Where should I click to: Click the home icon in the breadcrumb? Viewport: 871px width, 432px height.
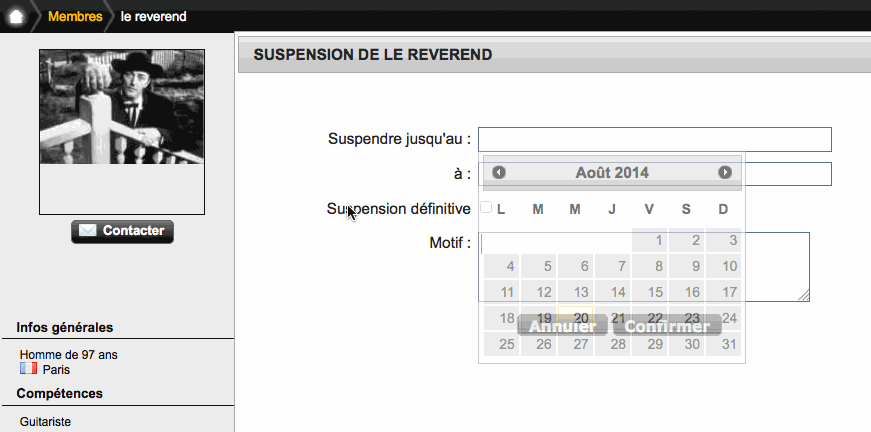click(x=16, y=17)
